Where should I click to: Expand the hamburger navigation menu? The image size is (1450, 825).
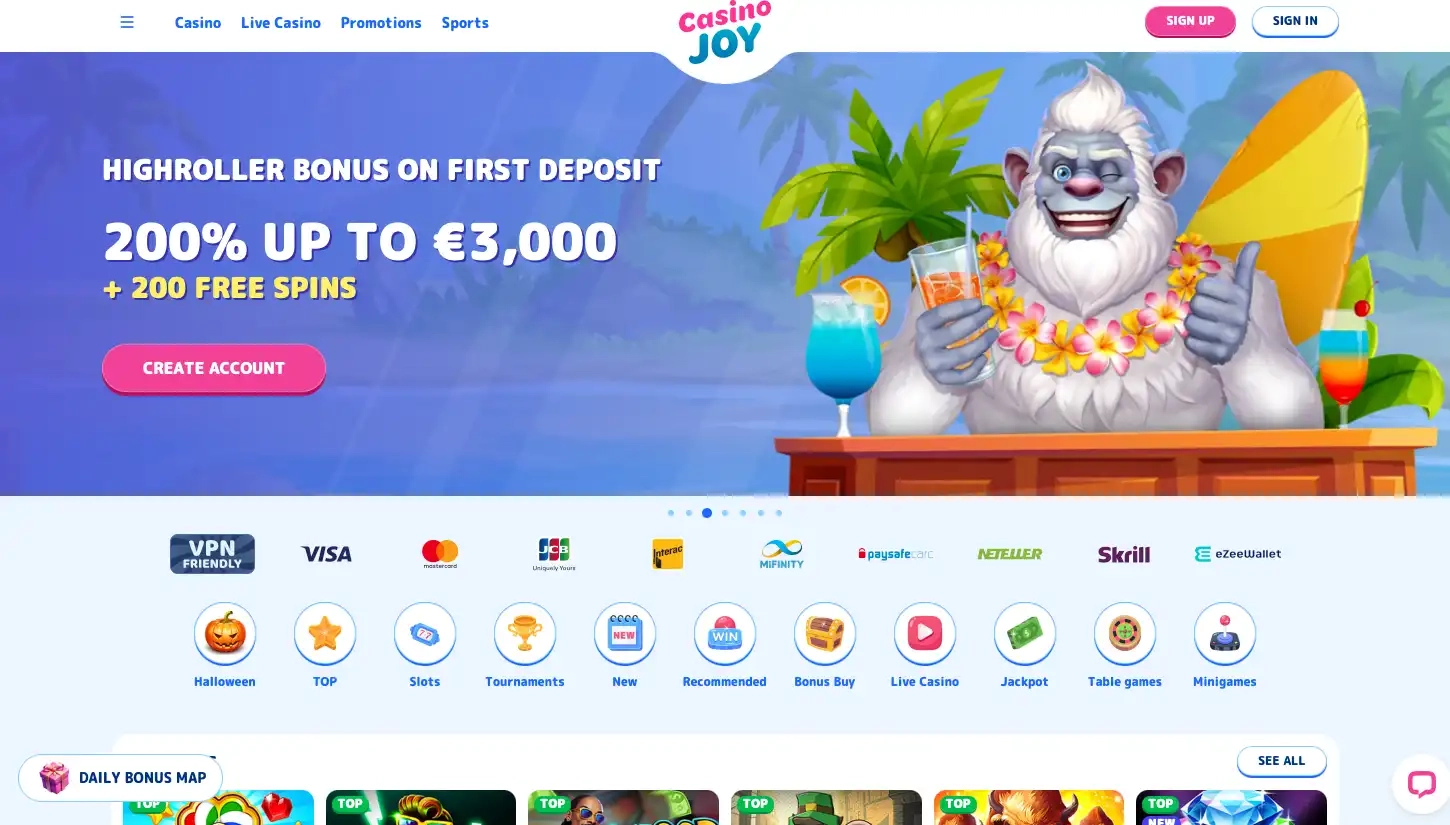click(x=127, y=22)
